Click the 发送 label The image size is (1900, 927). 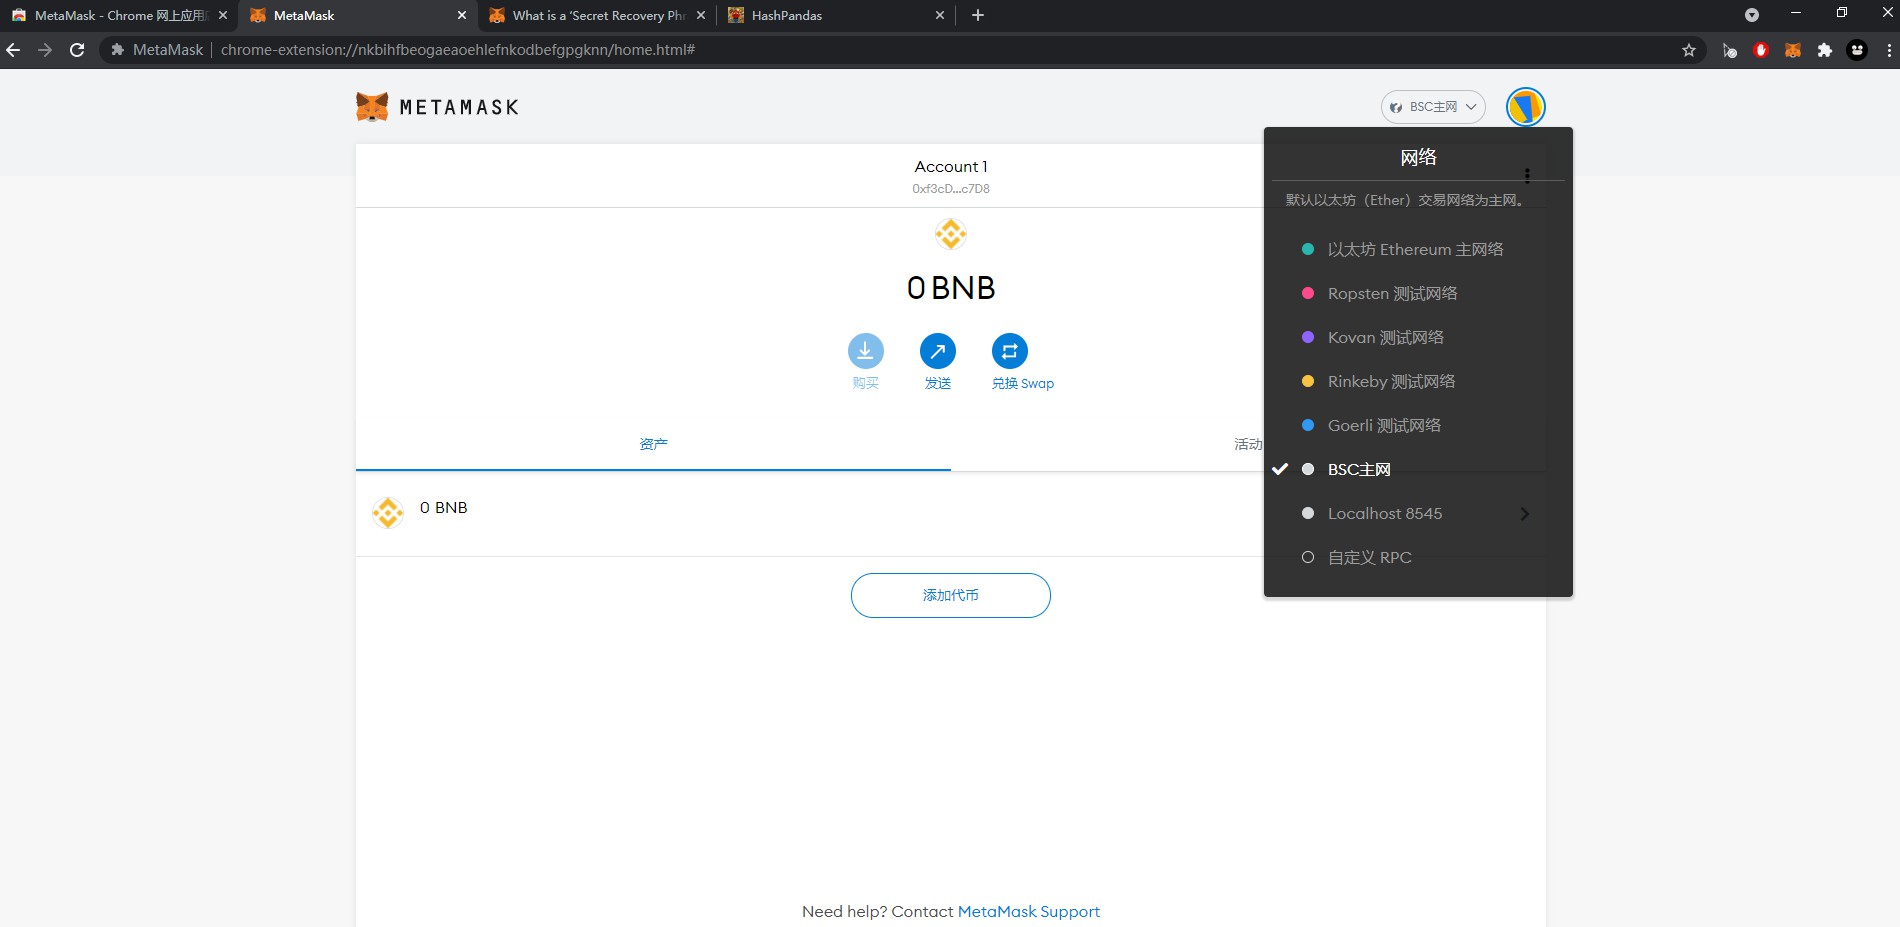(x=938, y=384)
